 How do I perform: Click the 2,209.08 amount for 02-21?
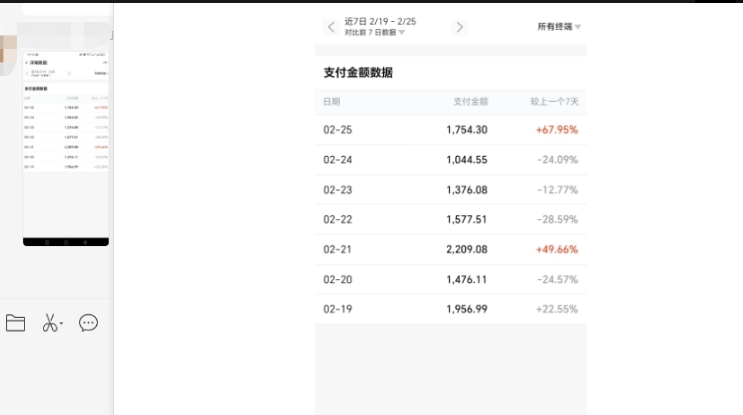point(466,250)
